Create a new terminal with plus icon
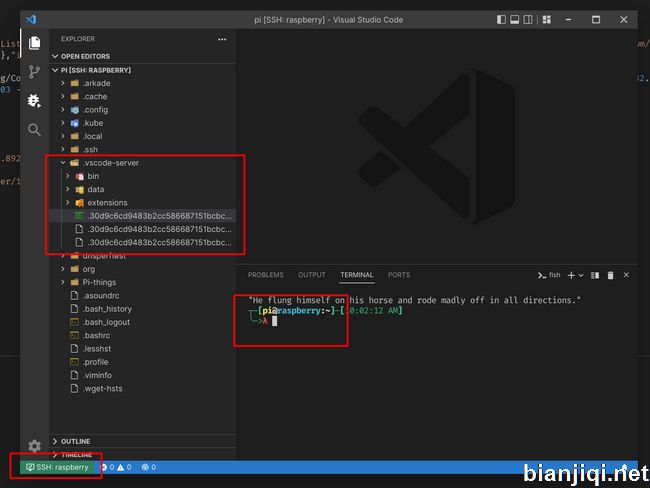 point(571,275)
